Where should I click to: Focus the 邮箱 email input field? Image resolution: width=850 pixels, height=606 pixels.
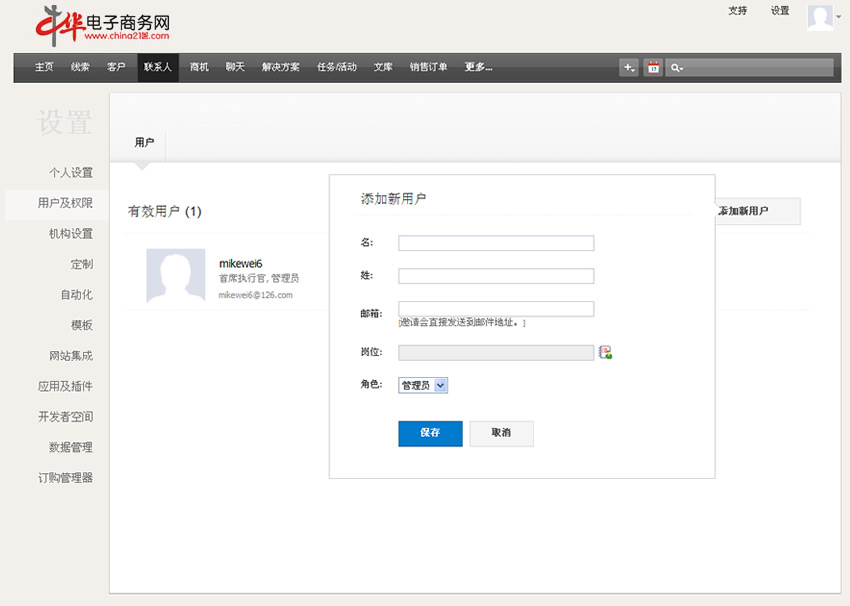496,309
